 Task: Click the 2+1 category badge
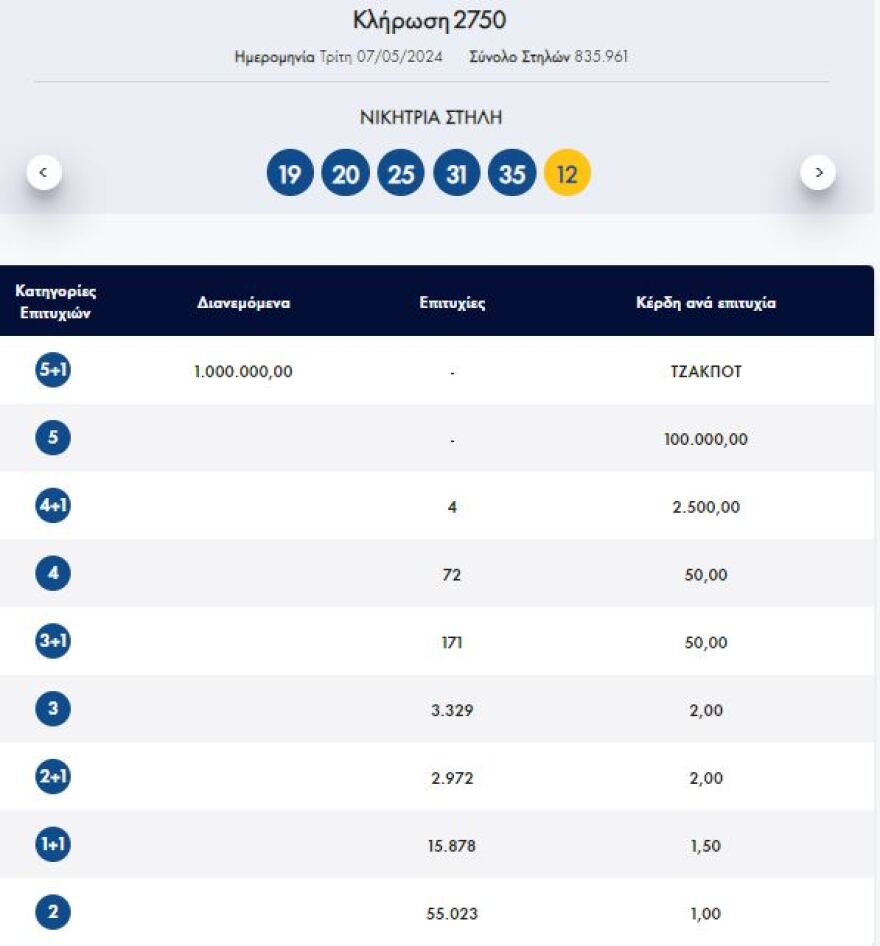tap(53, 778)
